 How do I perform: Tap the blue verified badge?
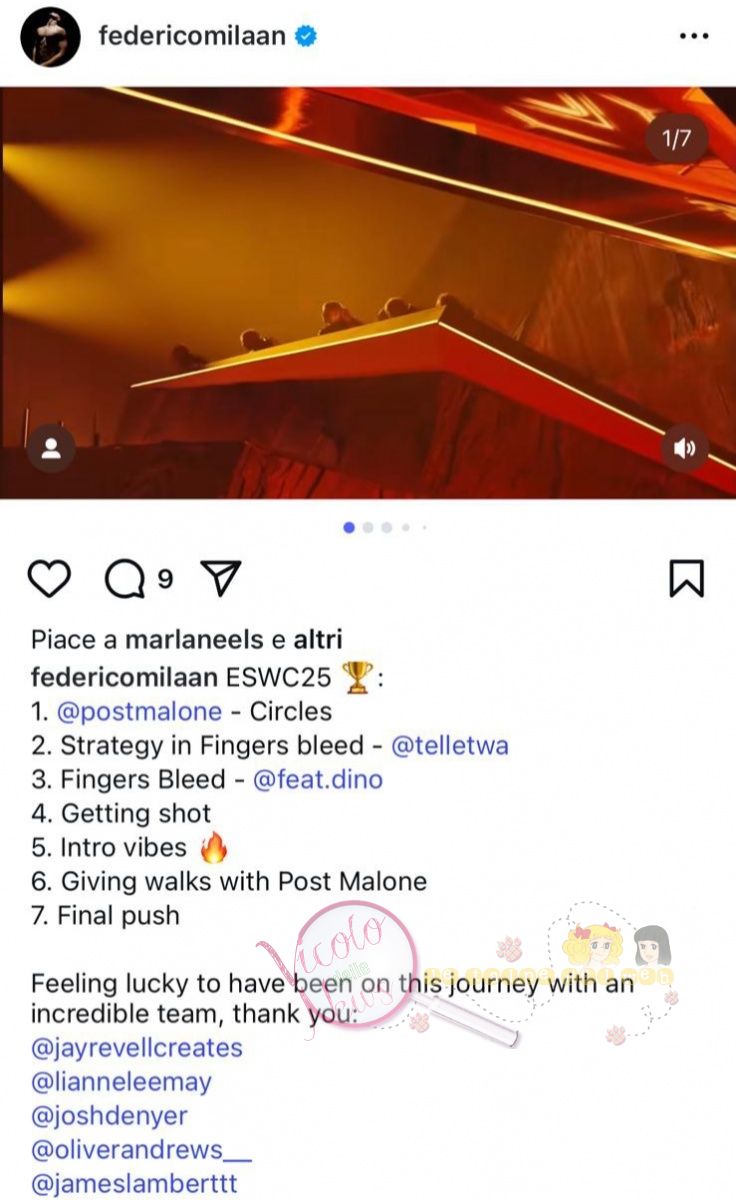click(x=307, y=36)
